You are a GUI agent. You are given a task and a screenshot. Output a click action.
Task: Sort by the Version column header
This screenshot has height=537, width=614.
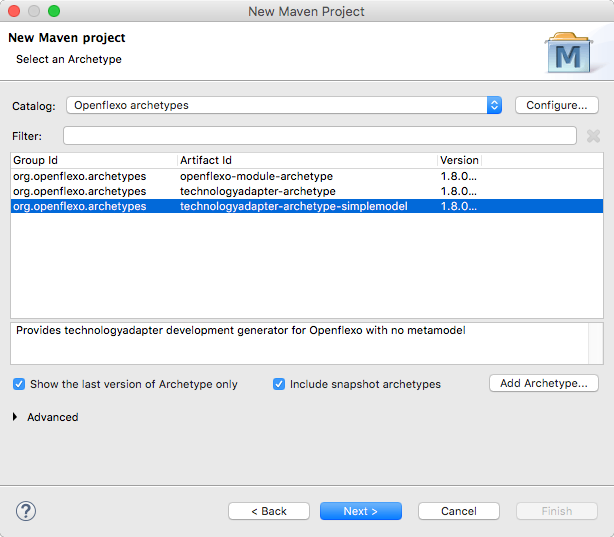tap(459, 160)
